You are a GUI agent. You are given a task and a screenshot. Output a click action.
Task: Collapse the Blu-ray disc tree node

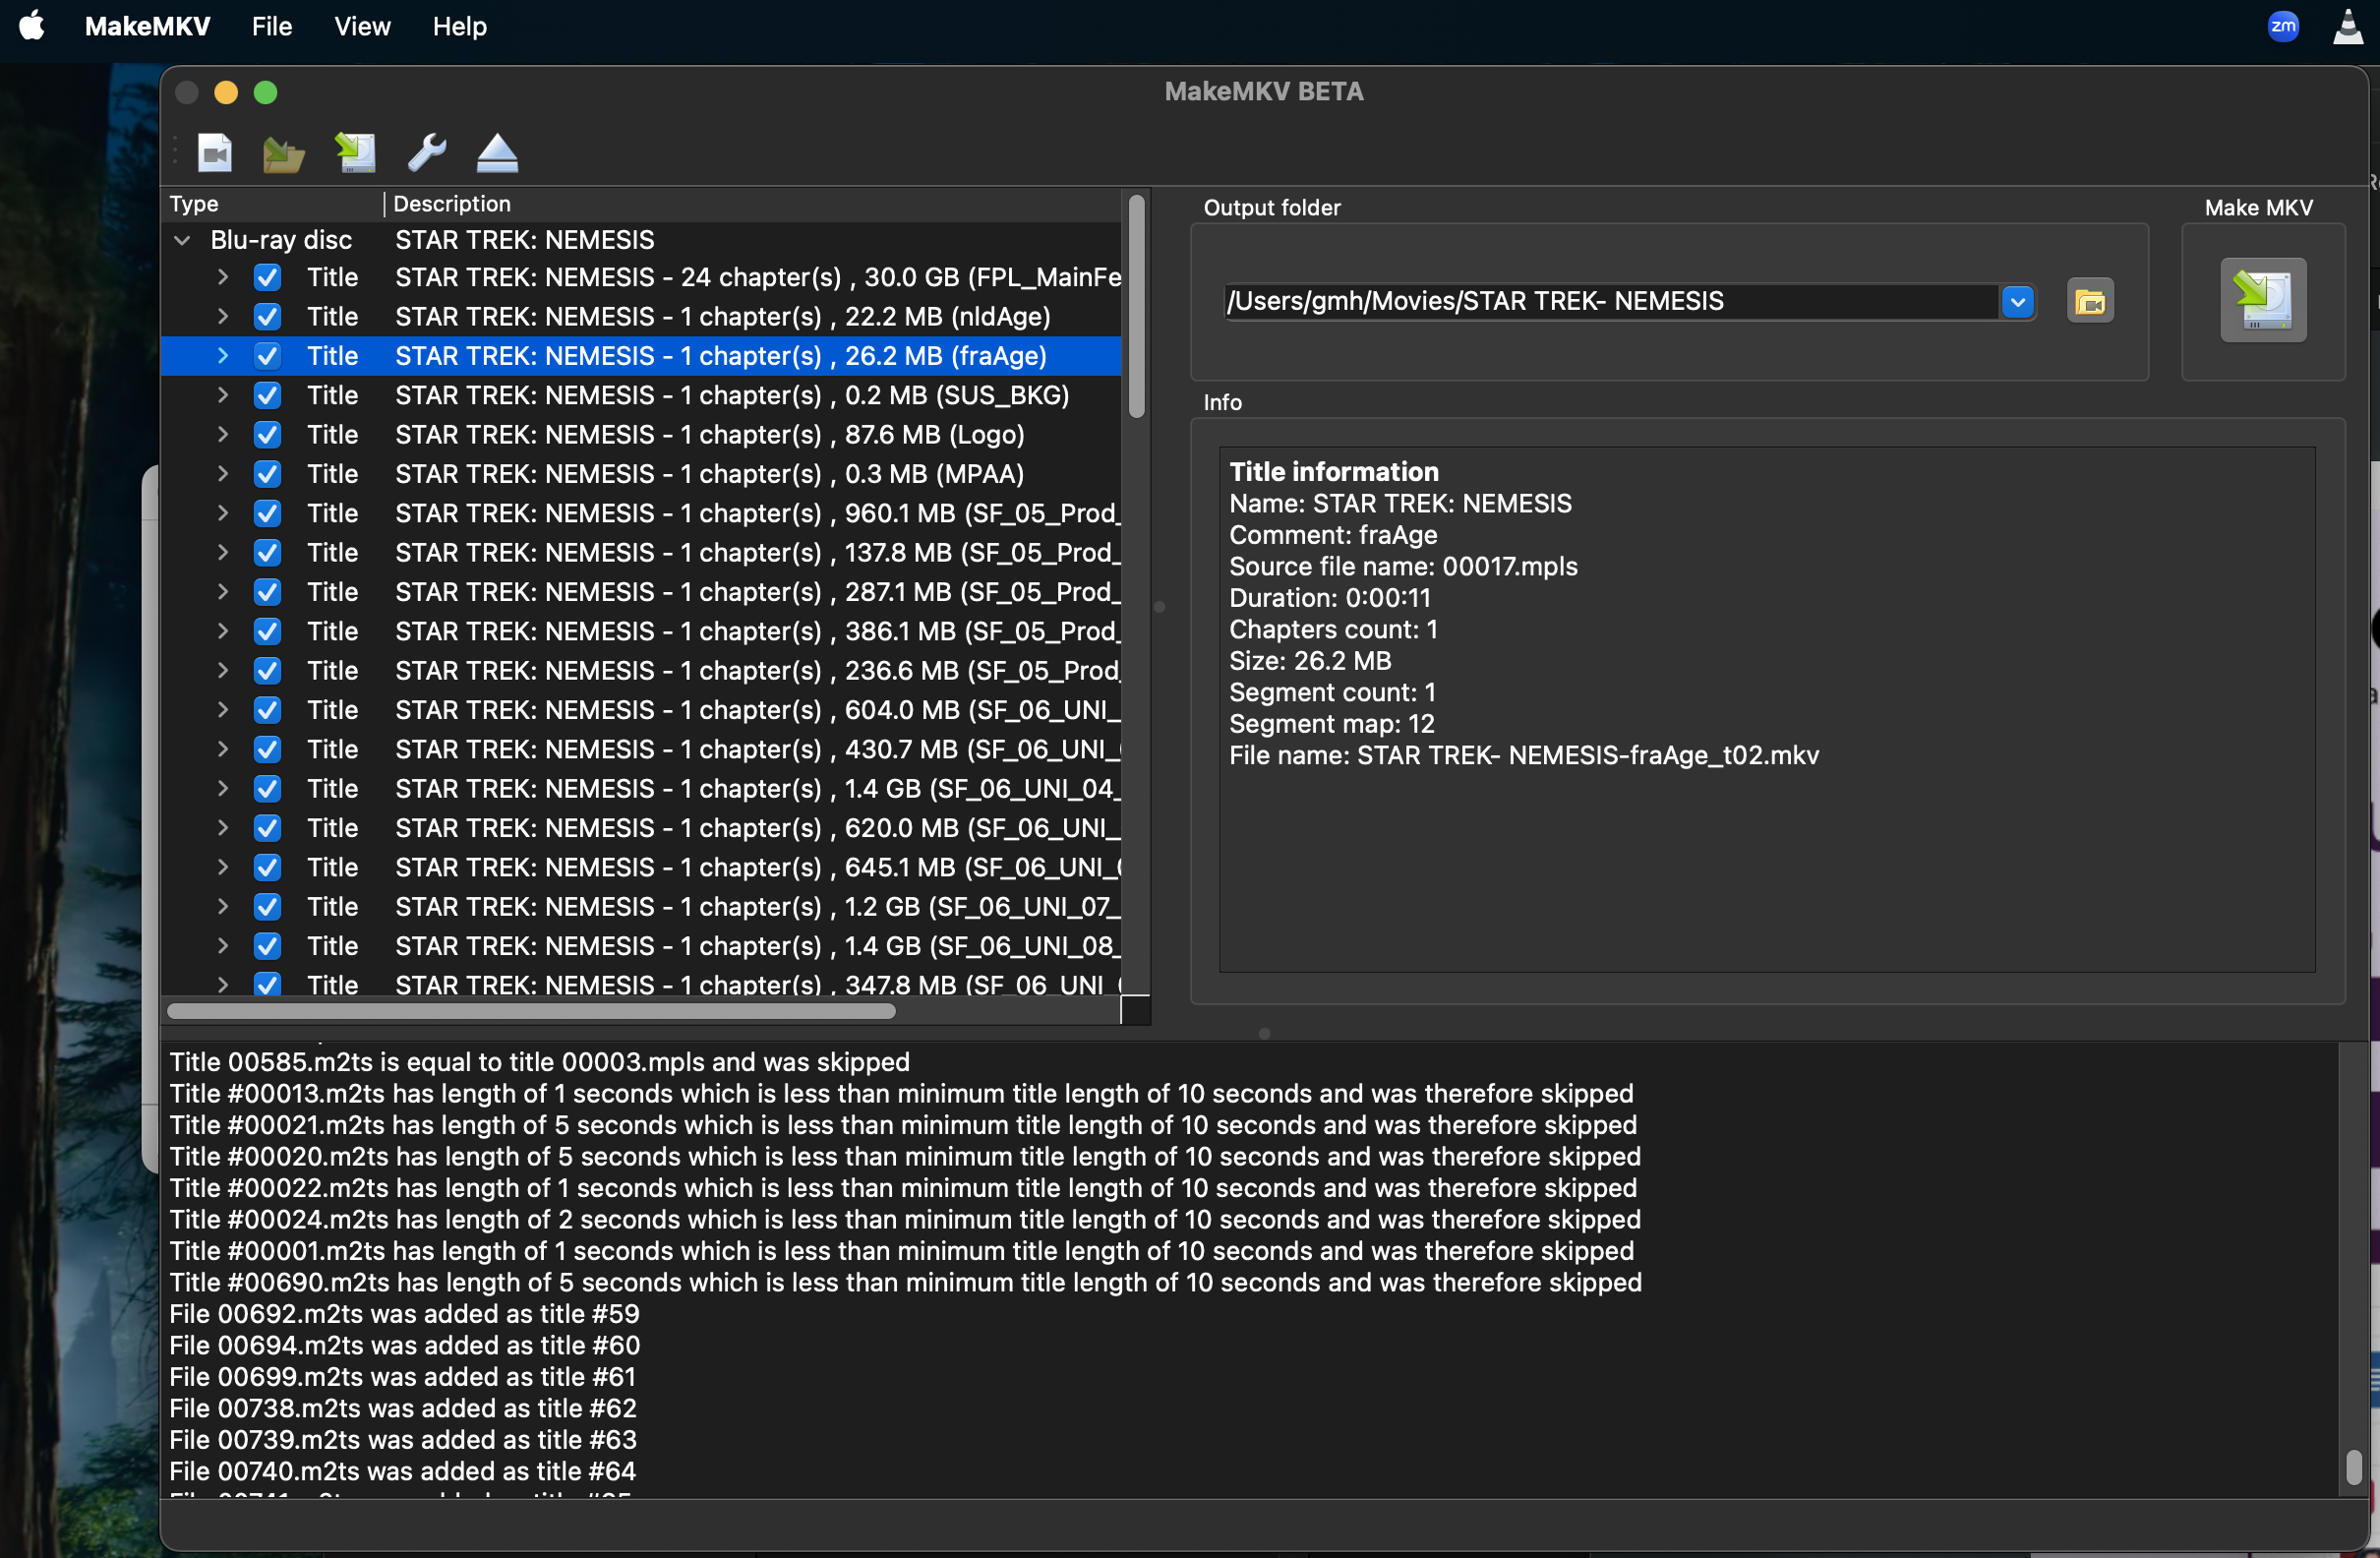click(x=182, y=240)
